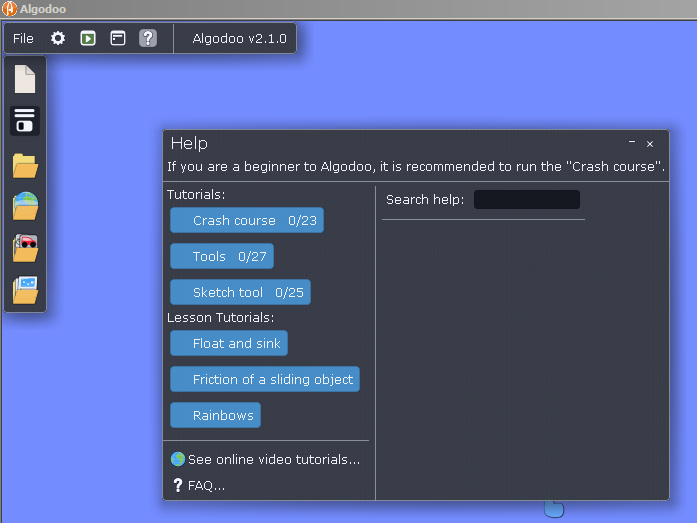Create a new scene with blank page icon
The image size is (697, 523).
(x=25, y=79)
